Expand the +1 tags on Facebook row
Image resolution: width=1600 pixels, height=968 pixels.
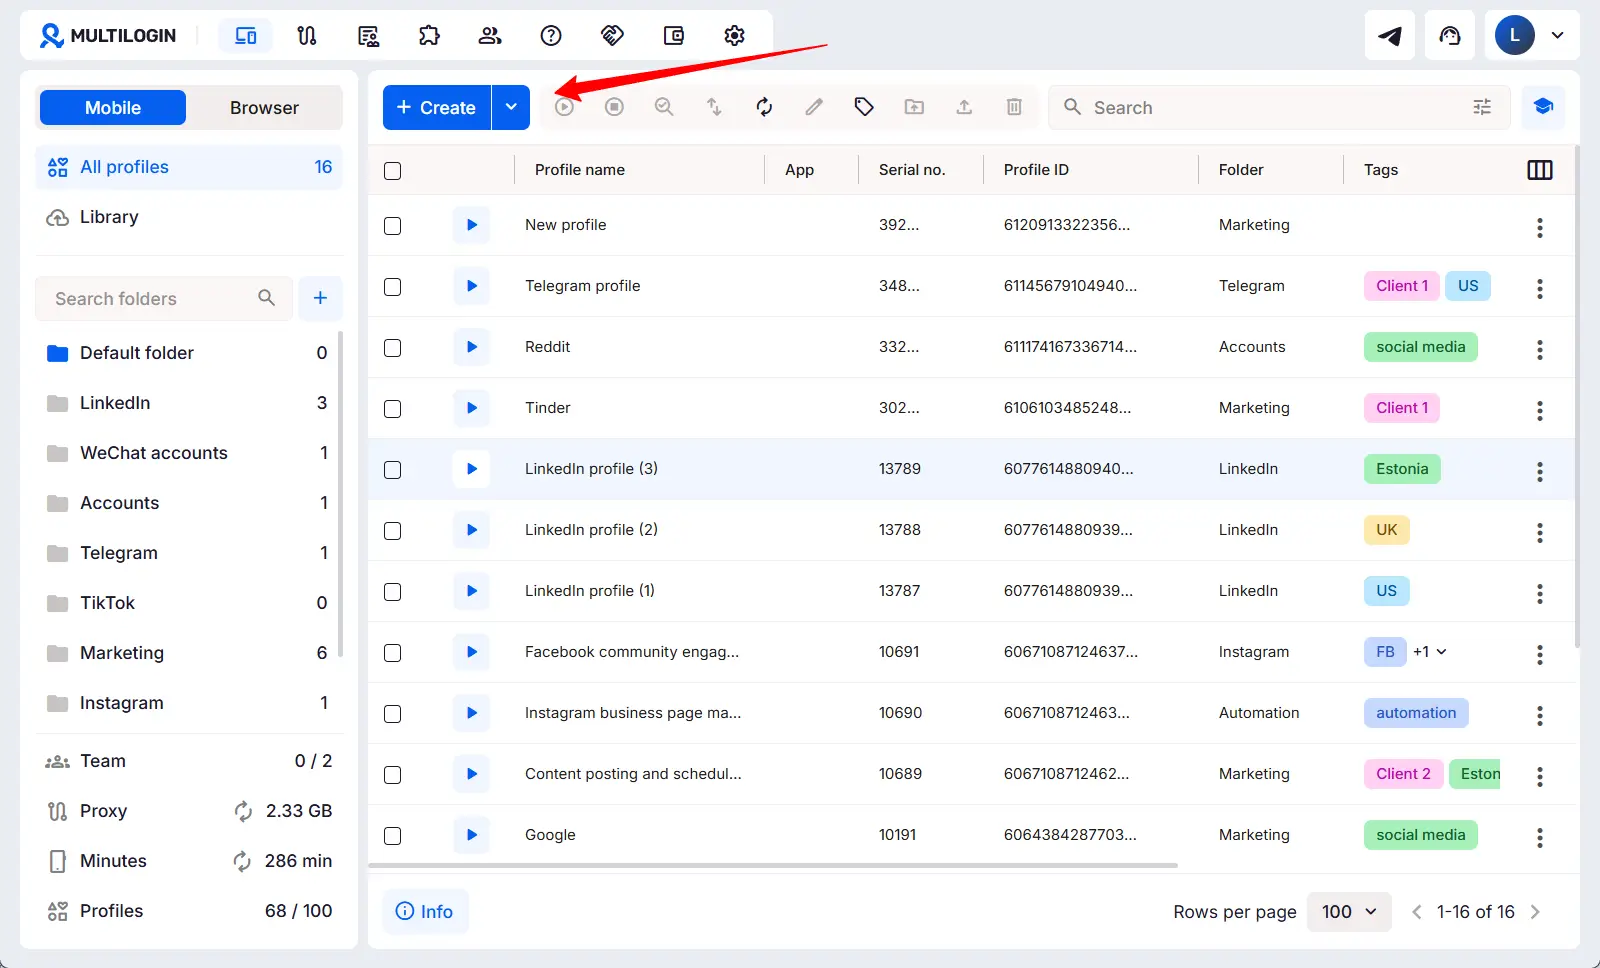coord(1430,652)
